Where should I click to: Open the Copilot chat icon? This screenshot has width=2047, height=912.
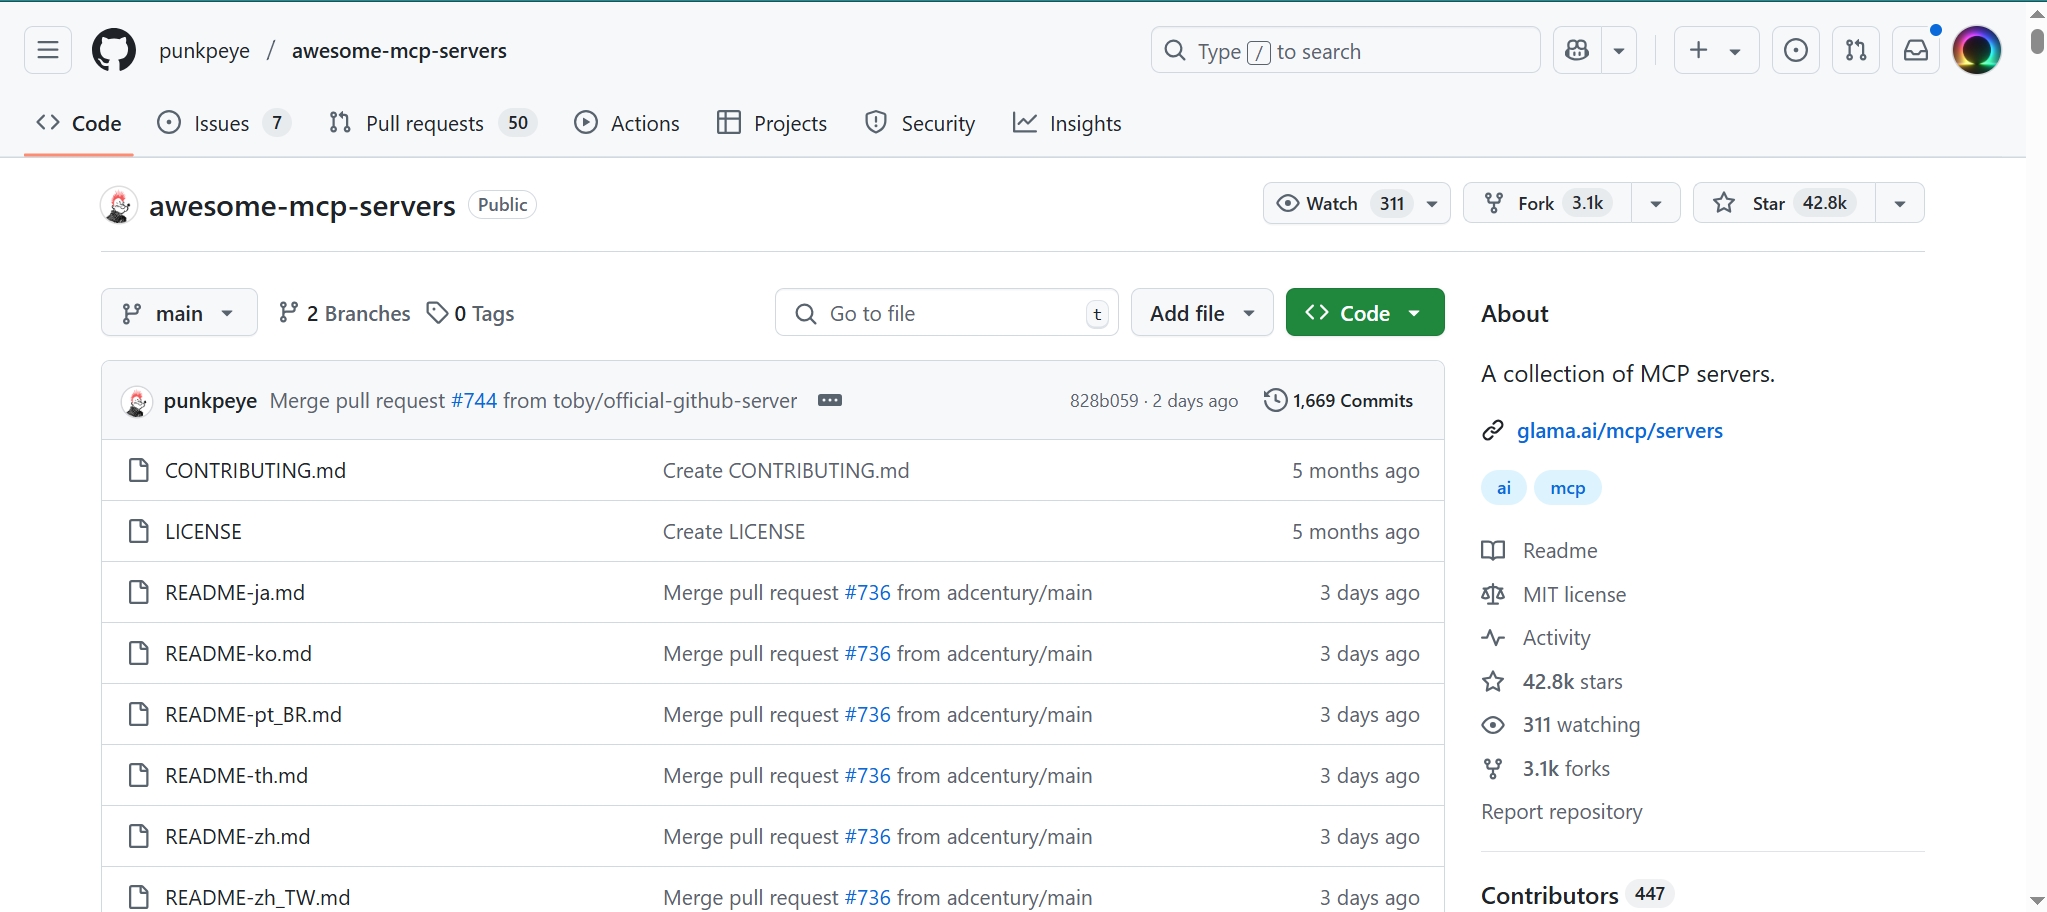(1577, 50)
